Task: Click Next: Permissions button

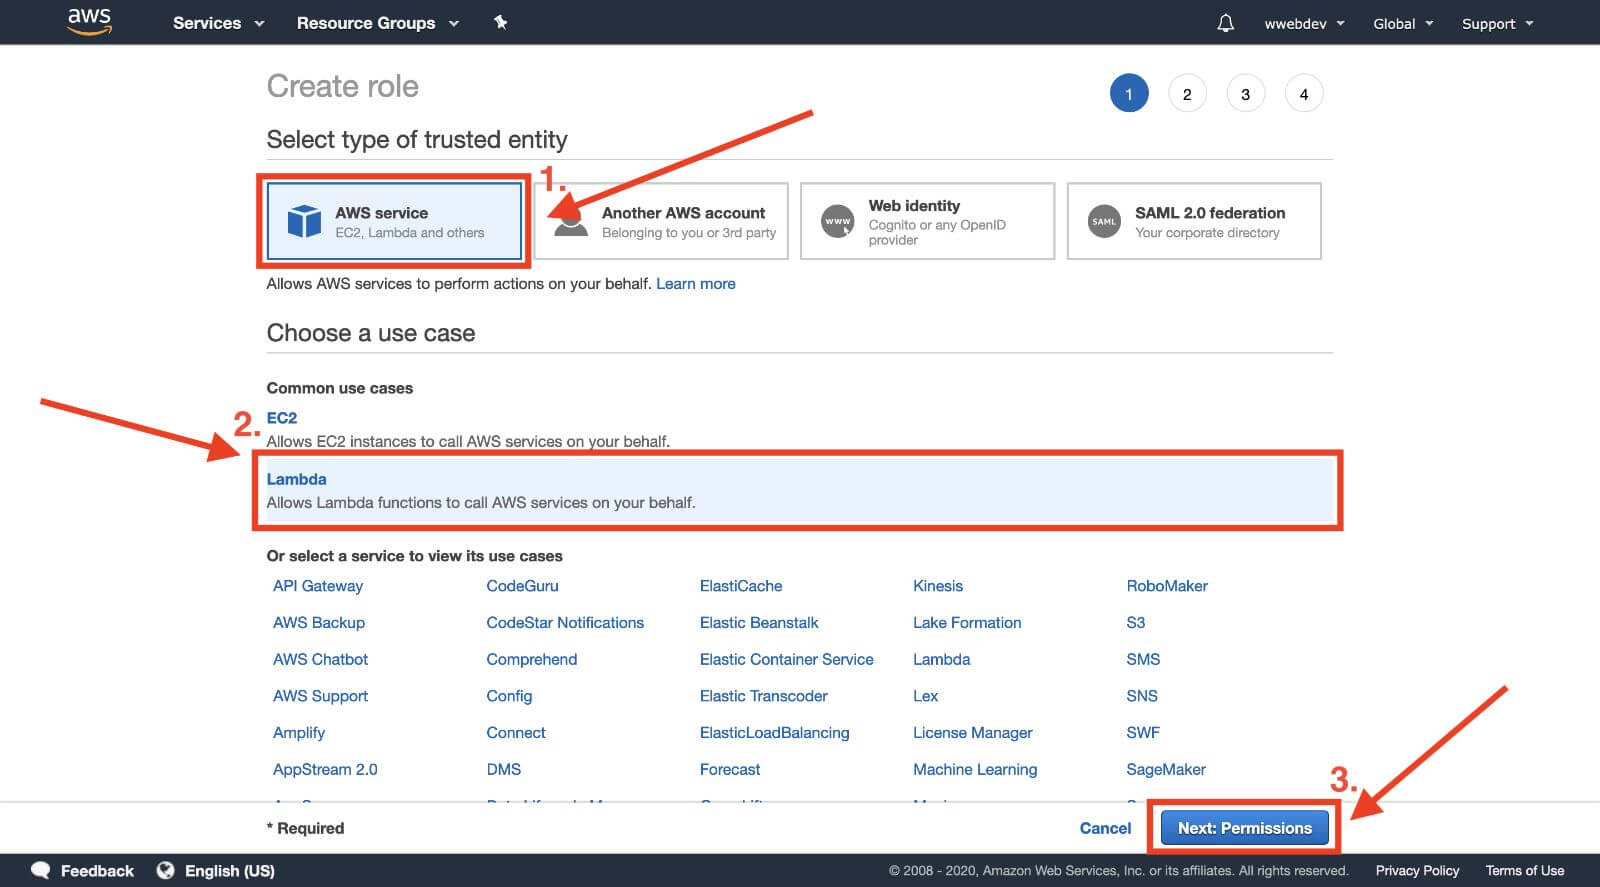Action: (1244, 828)
